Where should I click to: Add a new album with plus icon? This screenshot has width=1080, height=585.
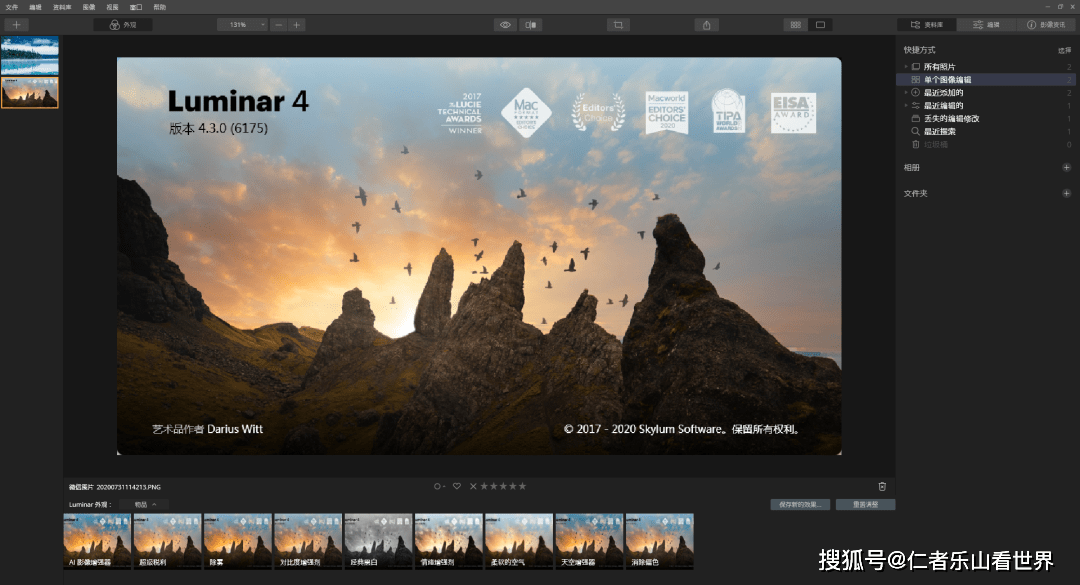pyautogui.click(x=1066, y=167)
